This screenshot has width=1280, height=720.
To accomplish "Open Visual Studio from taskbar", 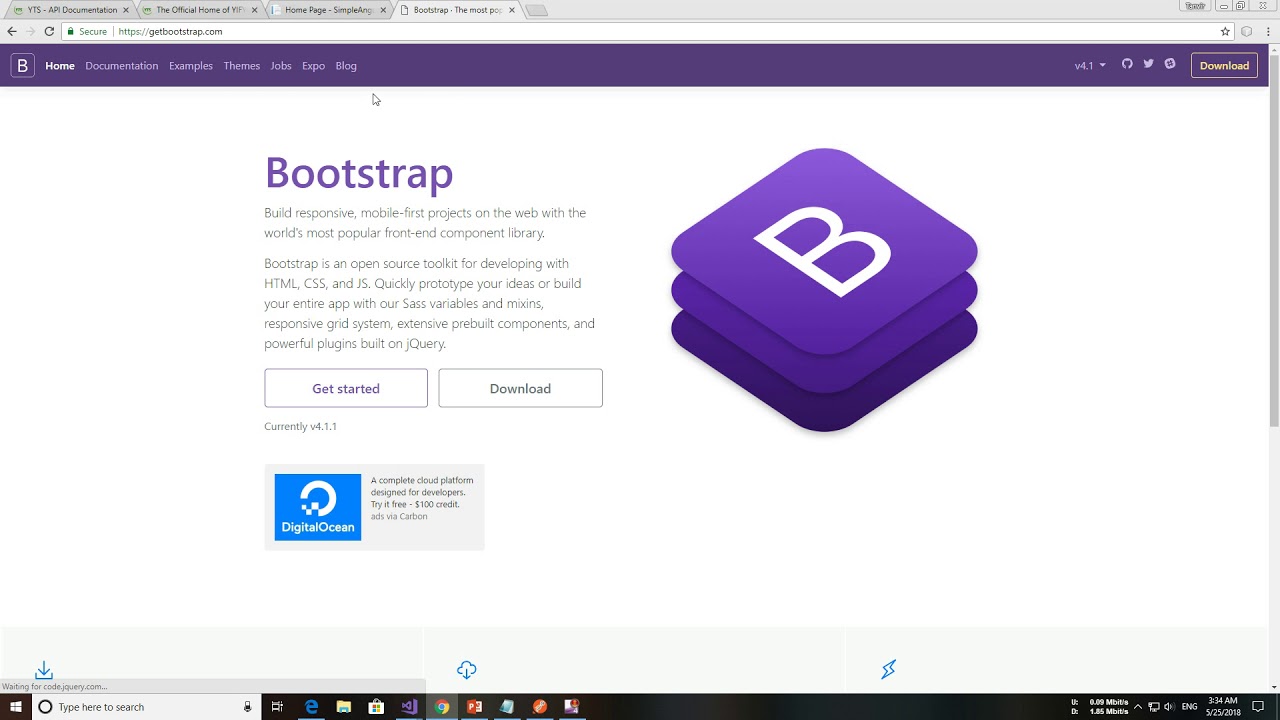I will click(x=409, y=707).
